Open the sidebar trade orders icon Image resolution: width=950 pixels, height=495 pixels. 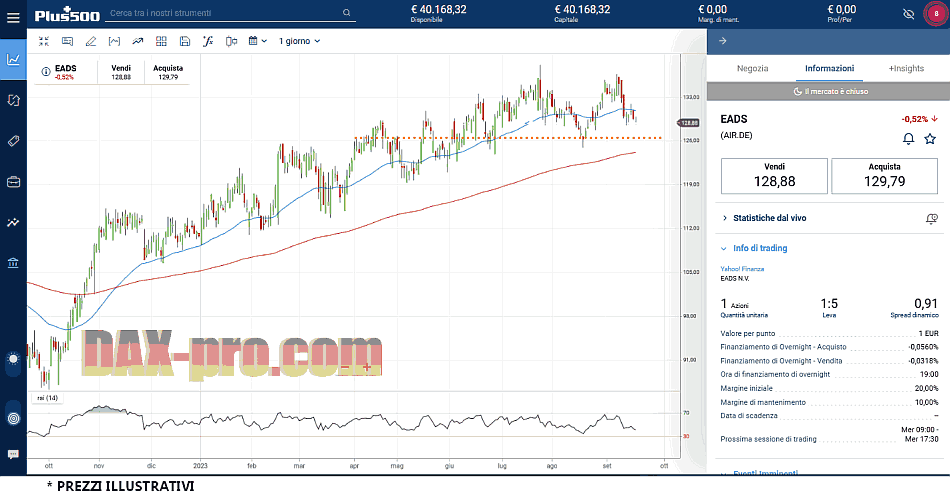click(x=13, y=101)
